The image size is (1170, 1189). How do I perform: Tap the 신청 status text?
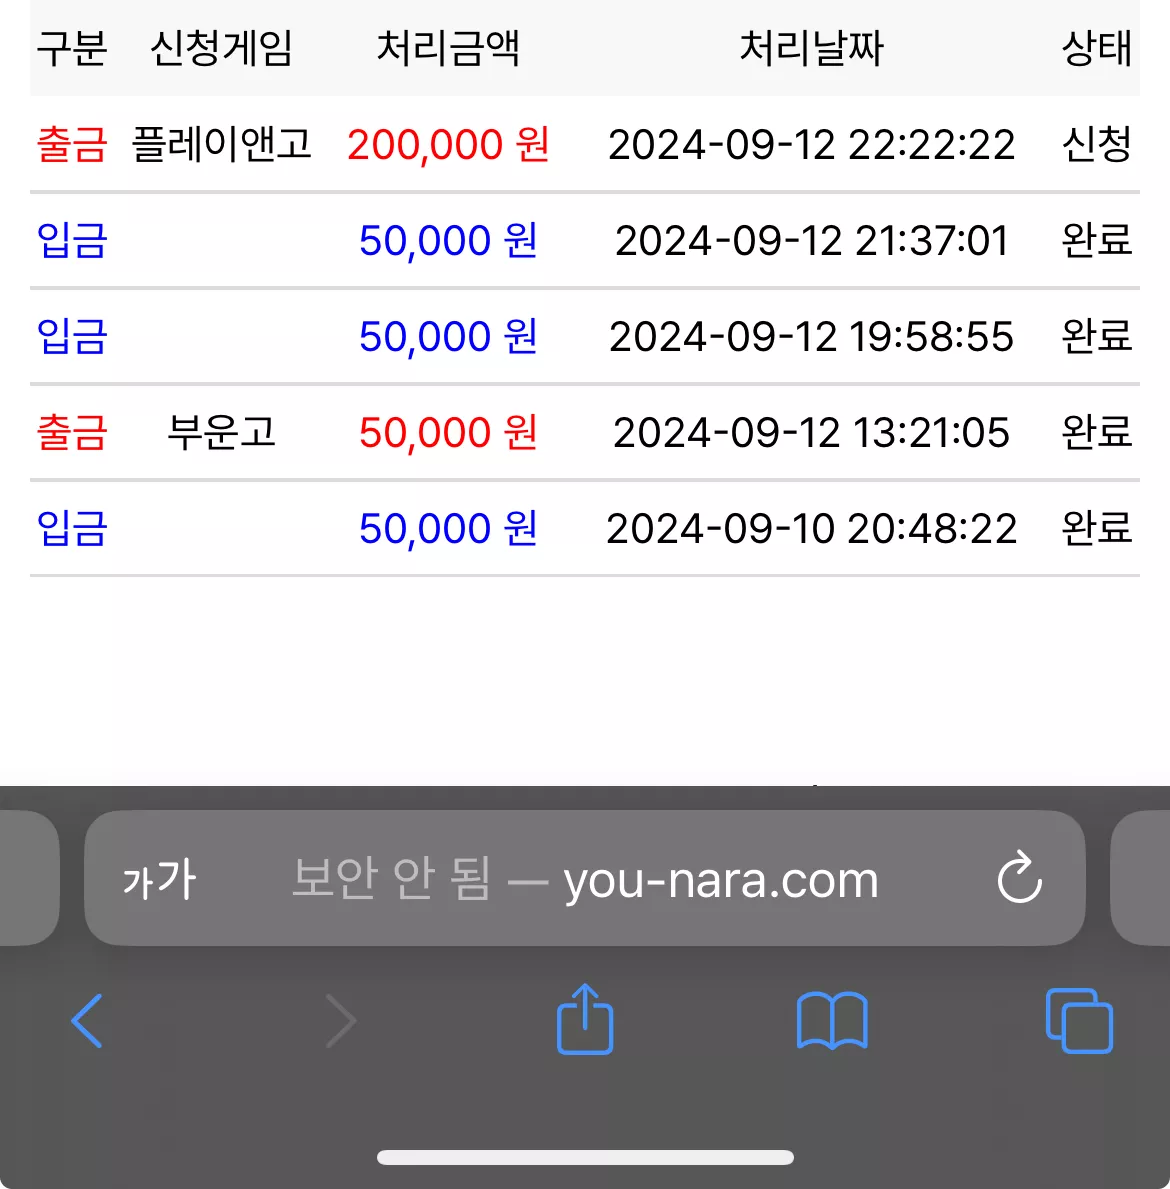coord(1096,144)
